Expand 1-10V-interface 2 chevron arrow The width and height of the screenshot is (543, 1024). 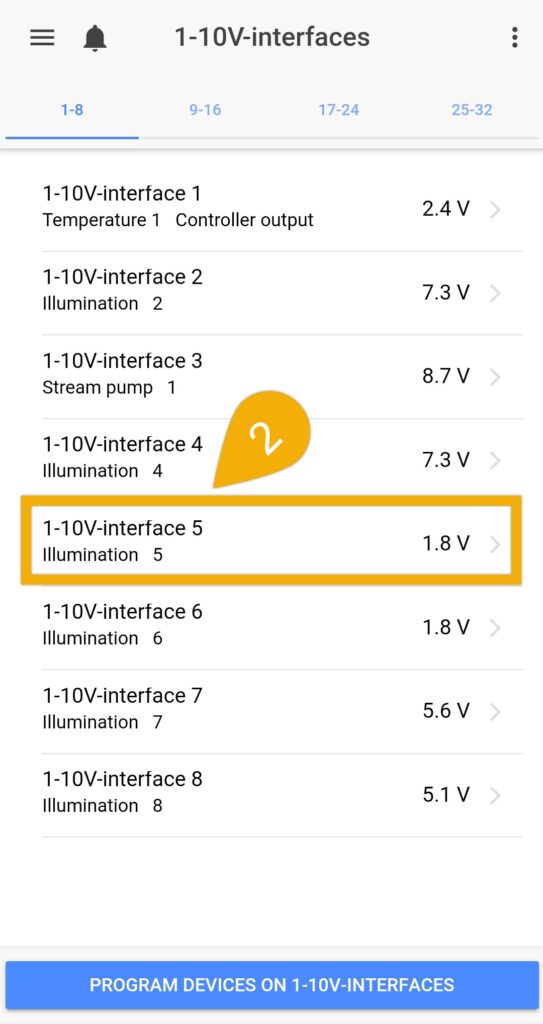tap(495, 293)
